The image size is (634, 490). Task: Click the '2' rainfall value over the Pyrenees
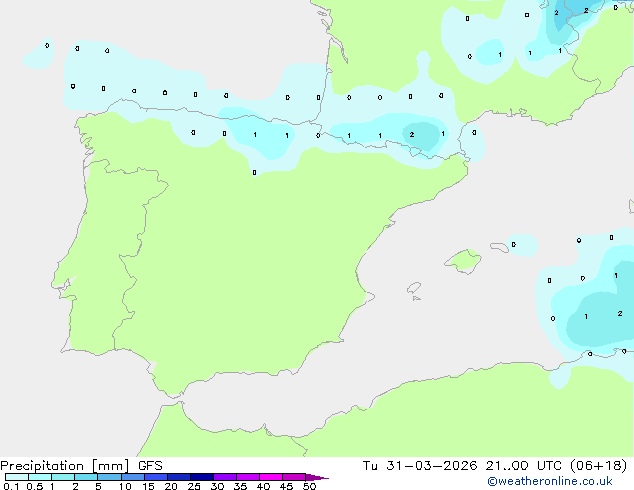(412, 135)
